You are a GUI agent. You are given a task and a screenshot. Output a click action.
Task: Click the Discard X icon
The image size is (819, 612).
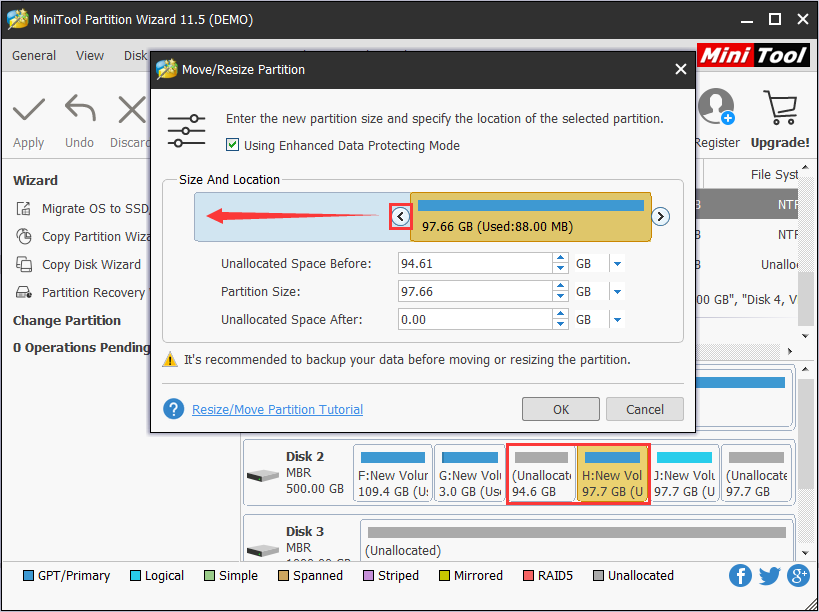pos(133,110)
